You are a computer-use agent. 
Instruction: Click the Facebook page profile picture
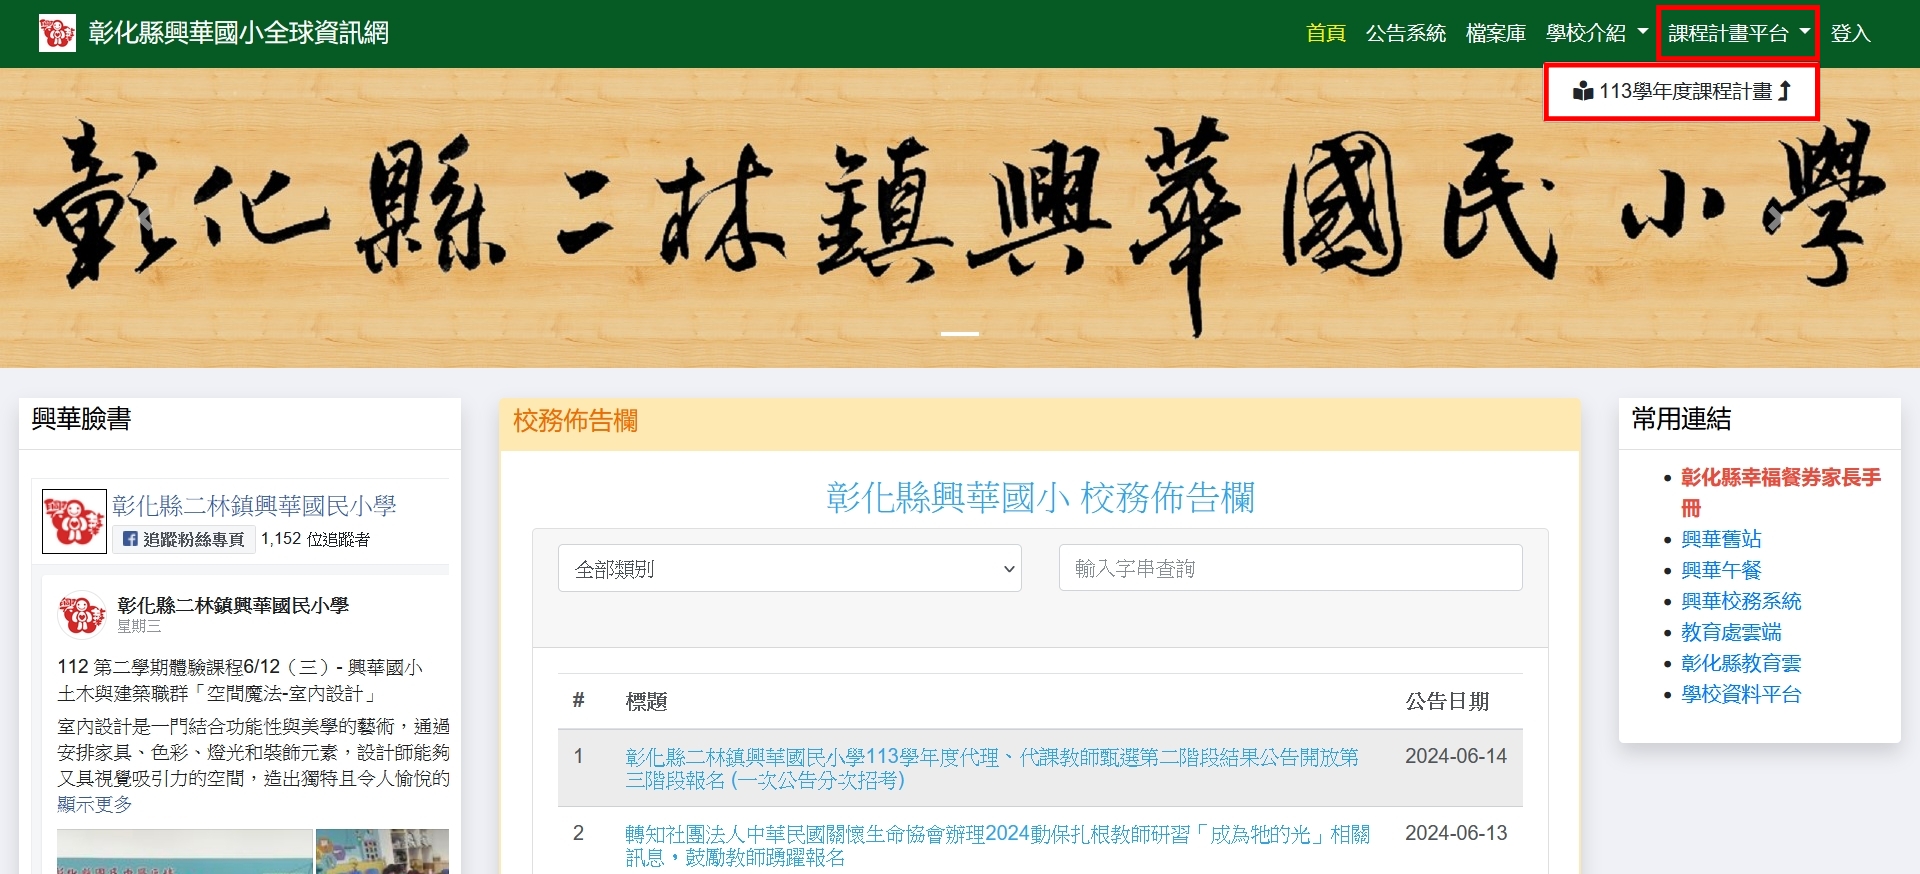coord(74,521)
